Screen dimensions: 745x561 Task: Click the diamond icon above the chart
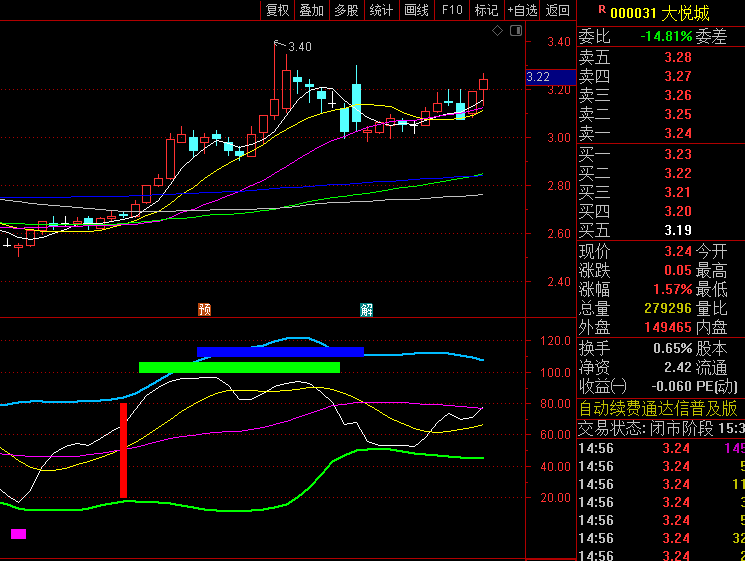tap(498, 32)
